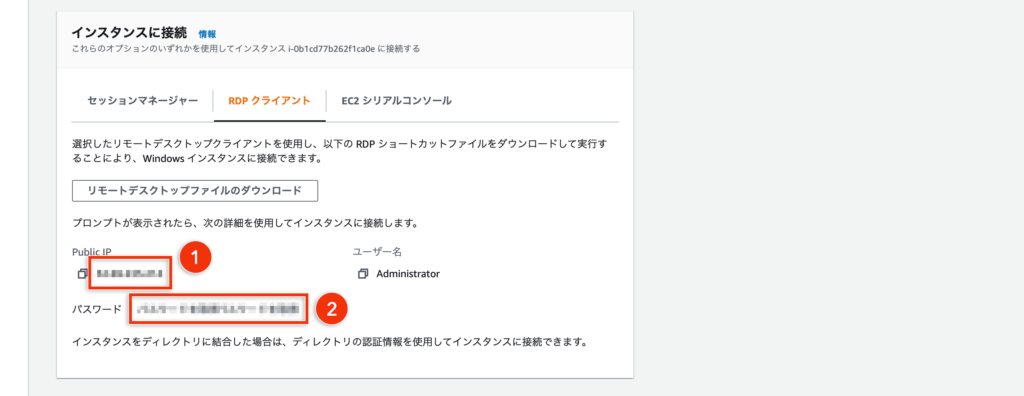Image resolution: width=1024 pixels, height=396 pixels.
Task: Copy the Public IP using its copy icon
Action: [82, 274]
